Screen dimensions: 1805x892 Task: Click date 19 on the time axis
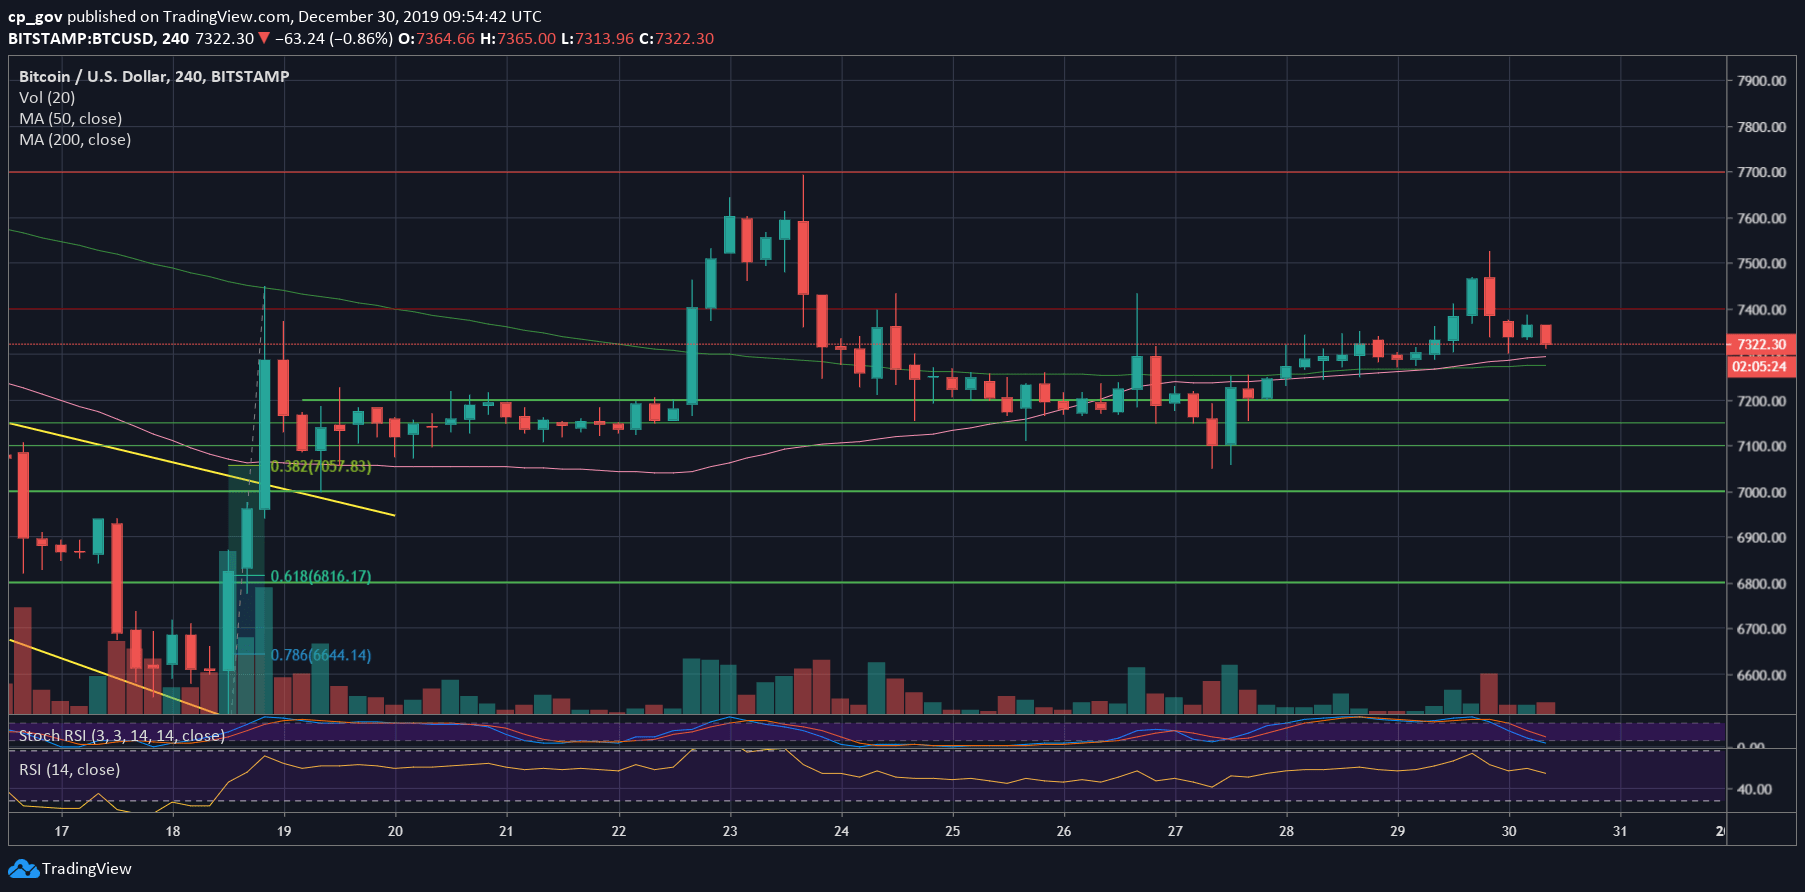click(284, 832)
